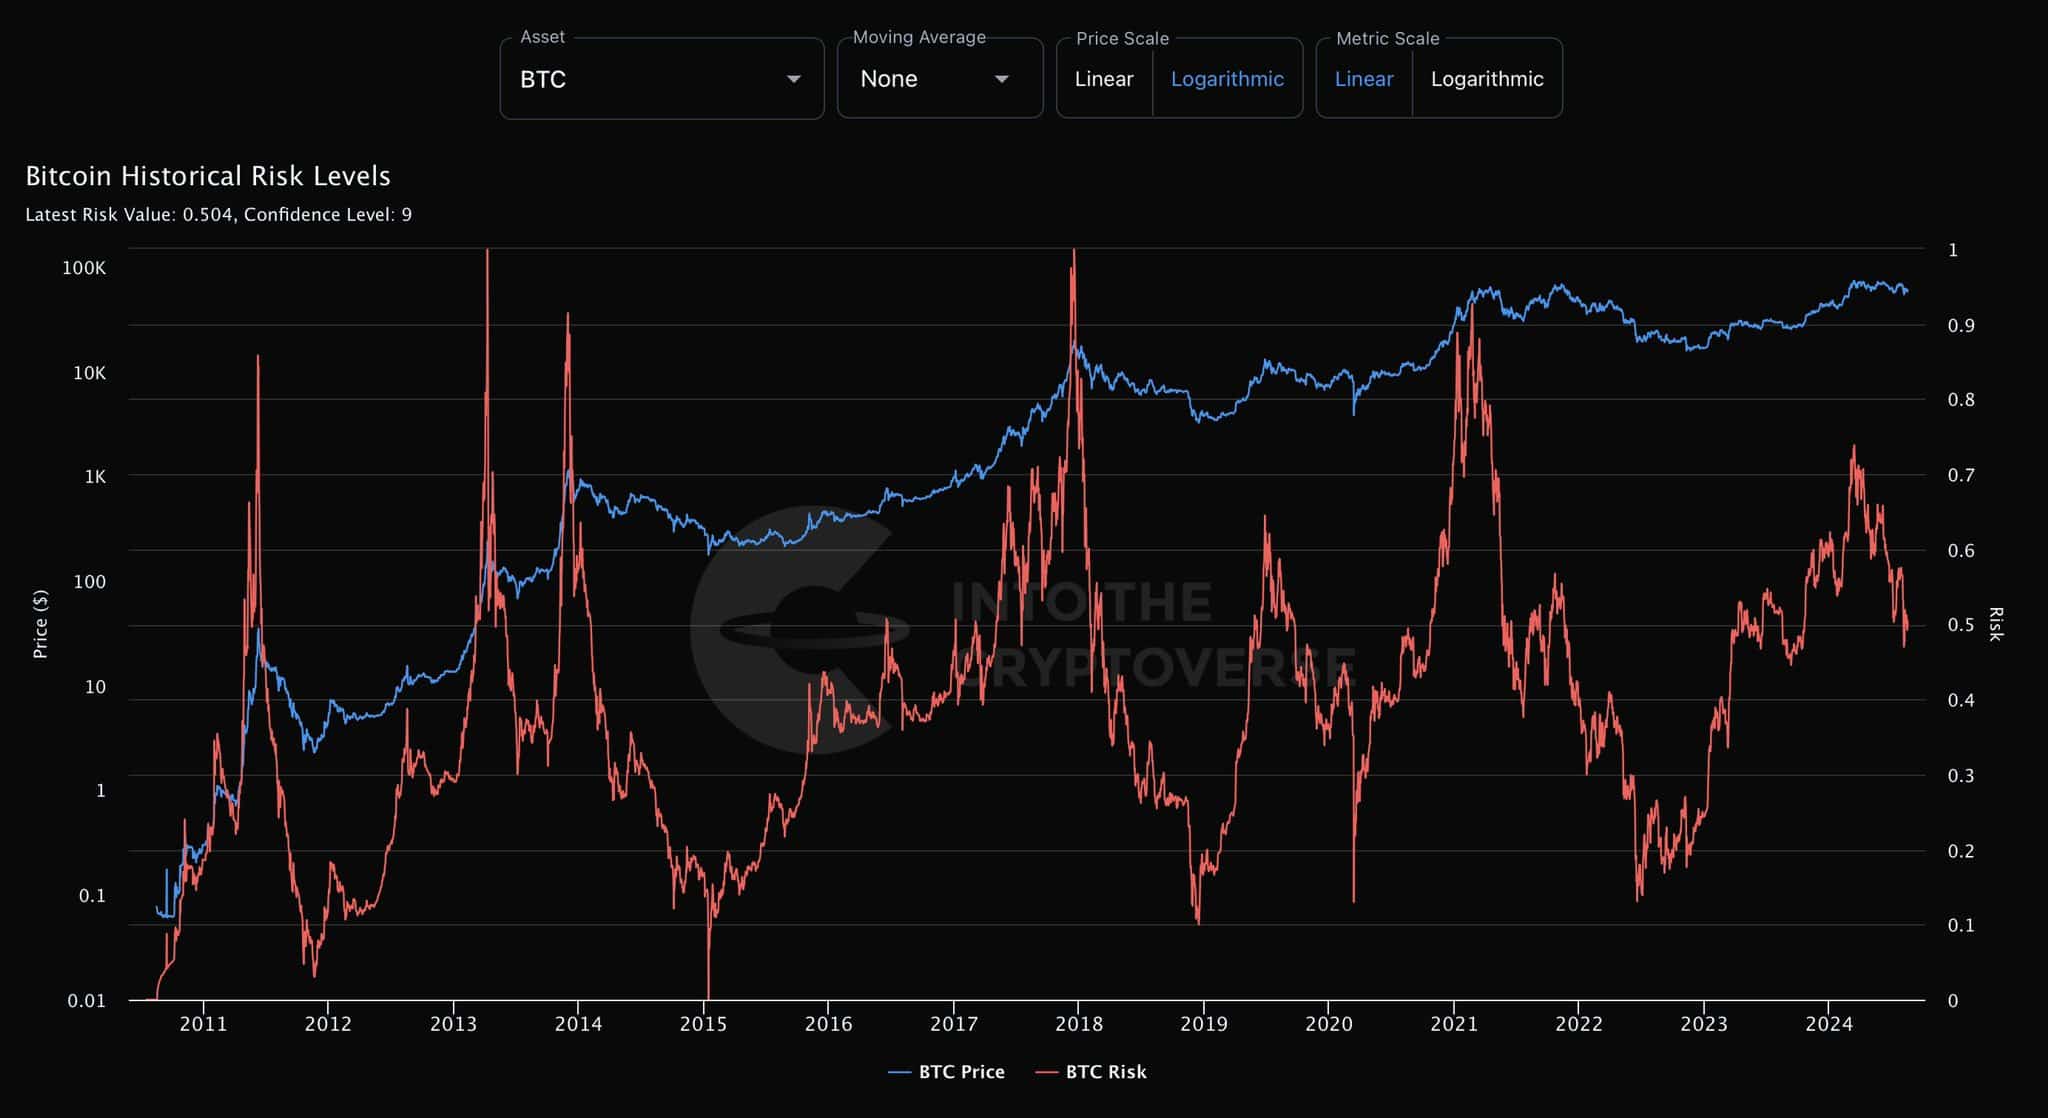
Task: Click the 2021 x-axis label
Action: point(1454,1024)
